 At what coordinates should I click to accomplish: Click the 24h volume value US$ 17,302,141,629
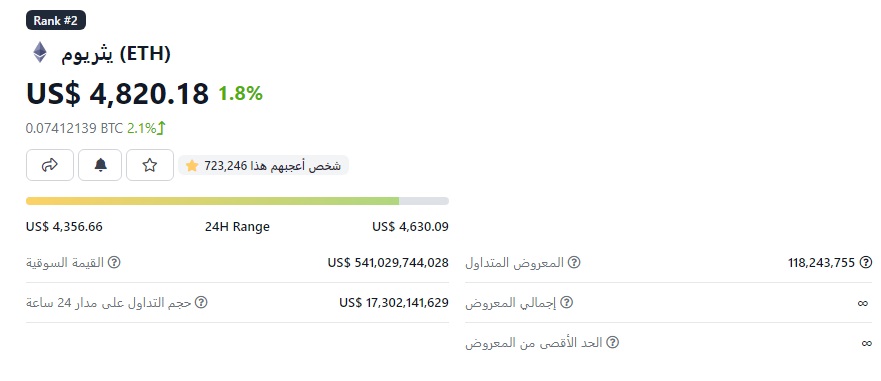pyautogui.click(x=394, y=302)
